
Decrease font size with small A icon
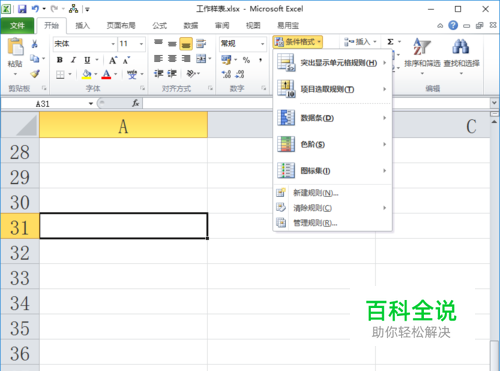pos(126,60)
